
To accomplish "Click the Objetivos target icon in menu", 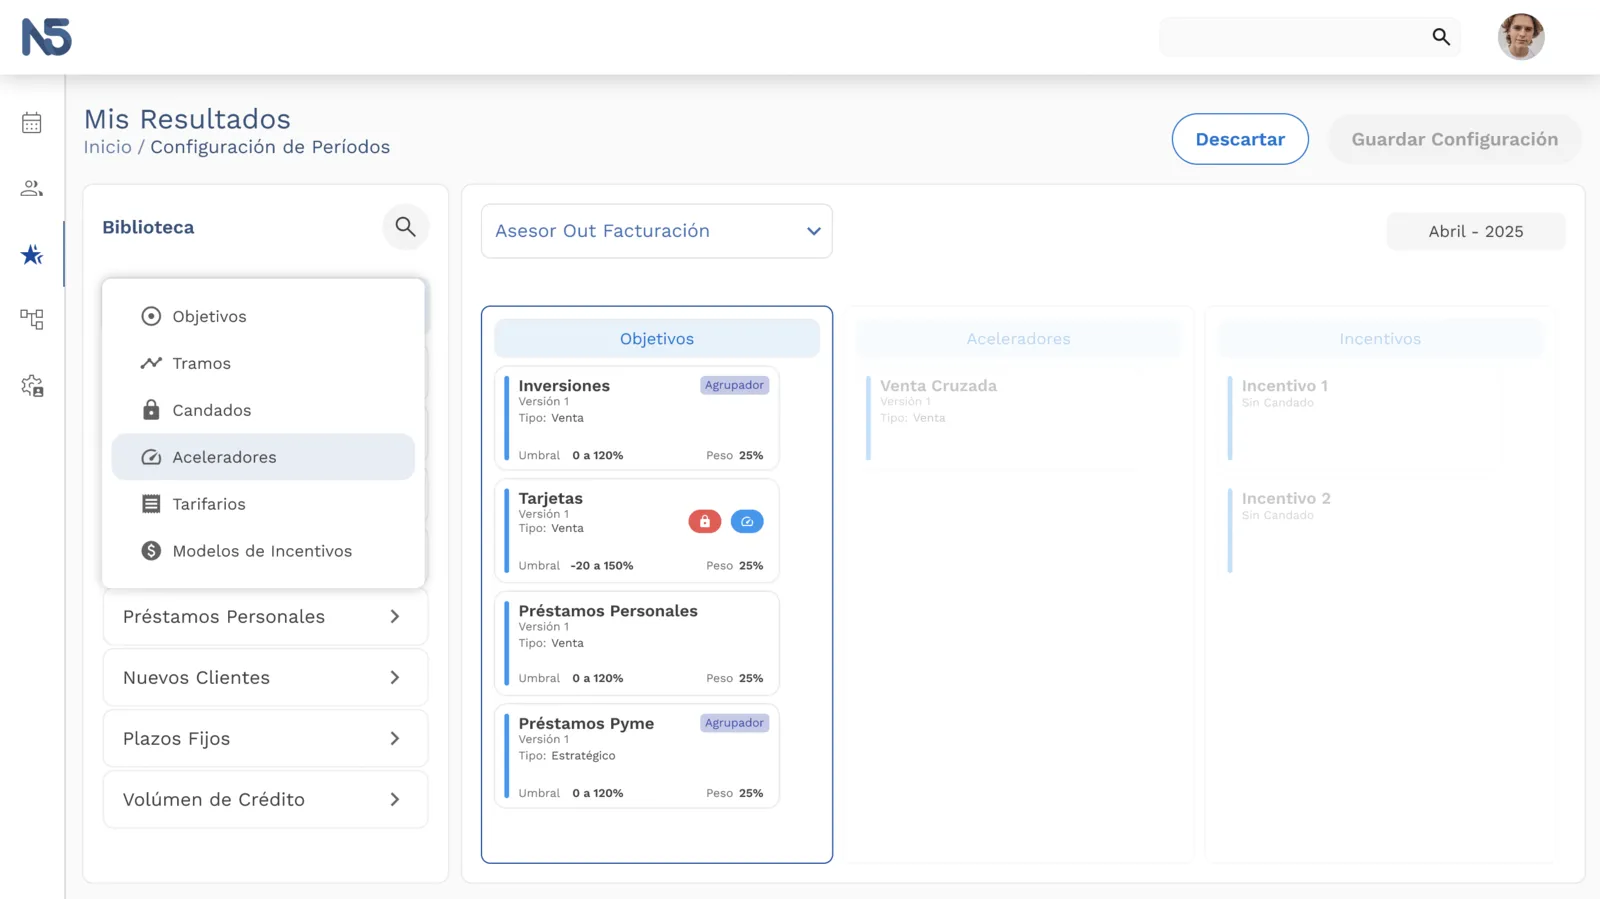I will (x=151, y=316).
